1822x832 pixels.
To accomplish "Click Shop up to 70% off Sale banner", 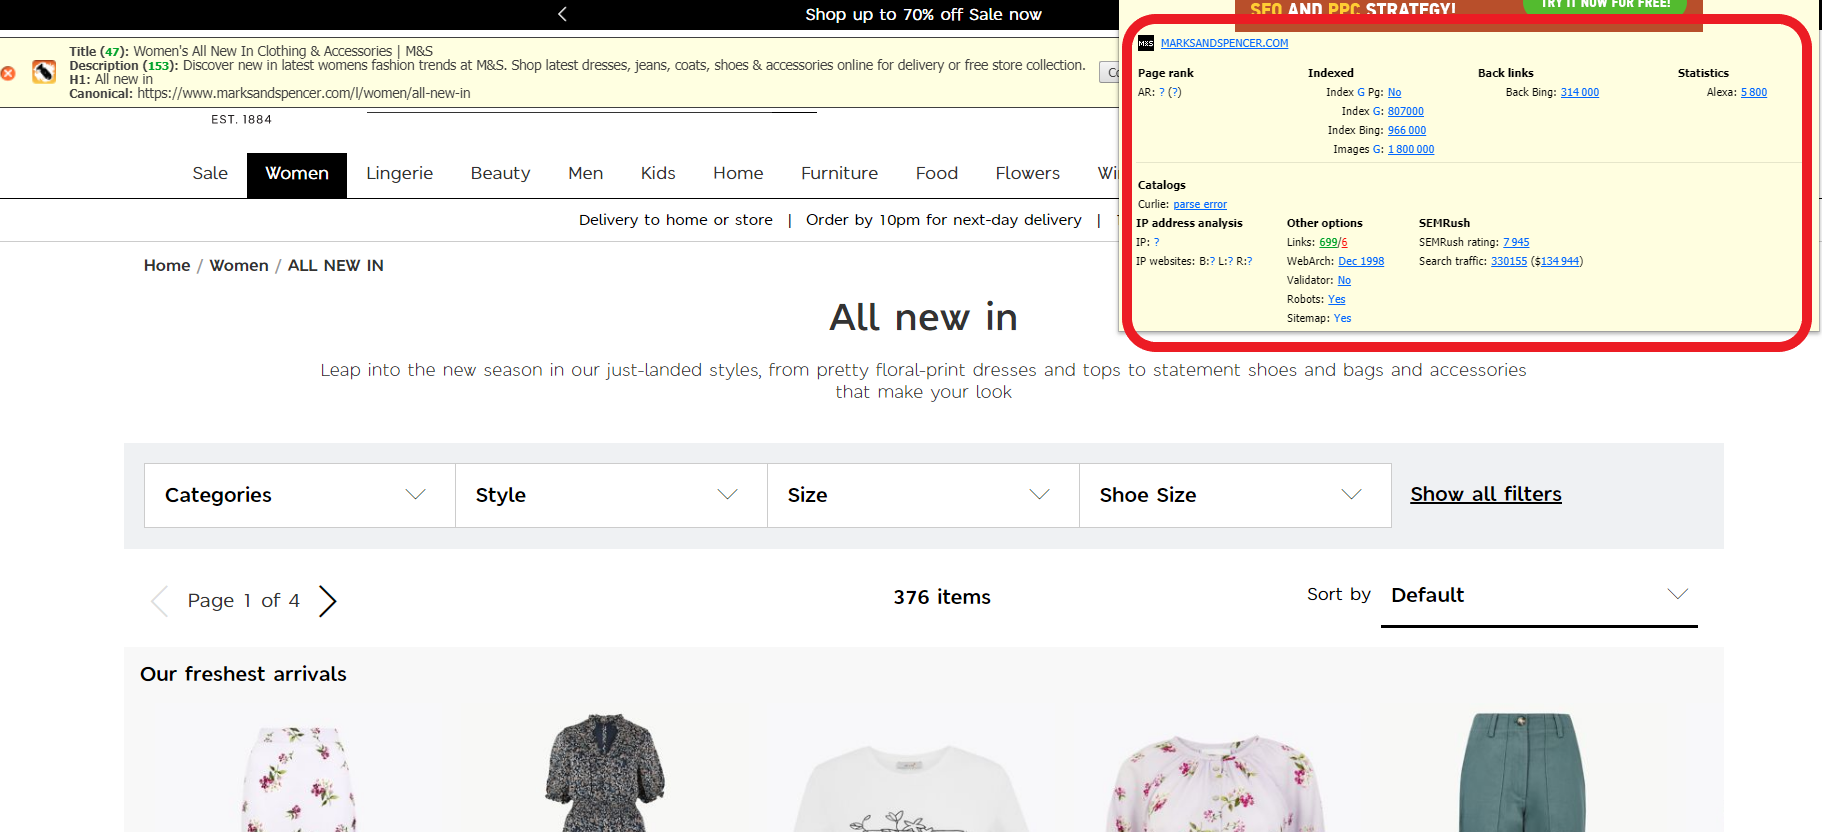I will tap(923, 14).
